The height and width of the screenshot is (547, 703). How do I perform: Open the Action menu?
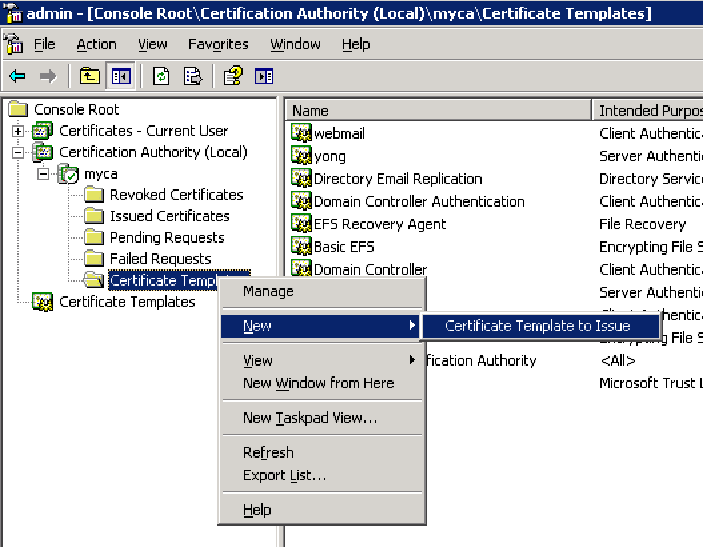click(96, 44)
